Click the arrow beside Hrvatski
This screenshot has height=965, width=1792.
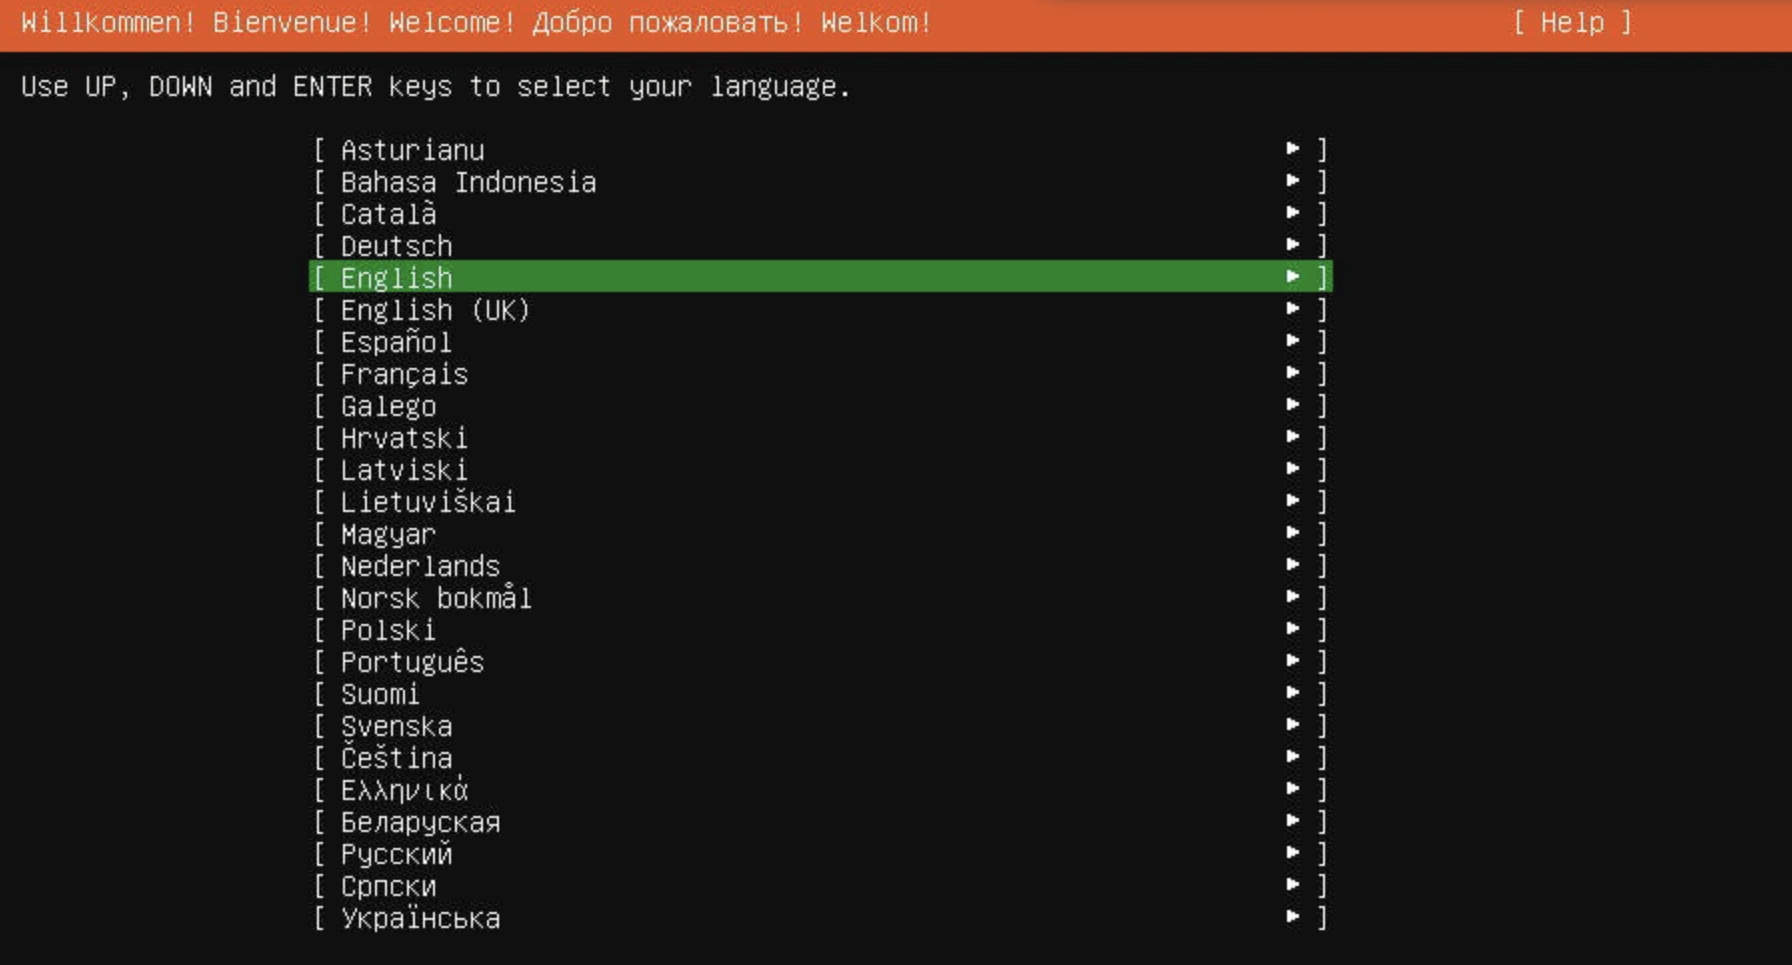click(x=1293, y=437)
